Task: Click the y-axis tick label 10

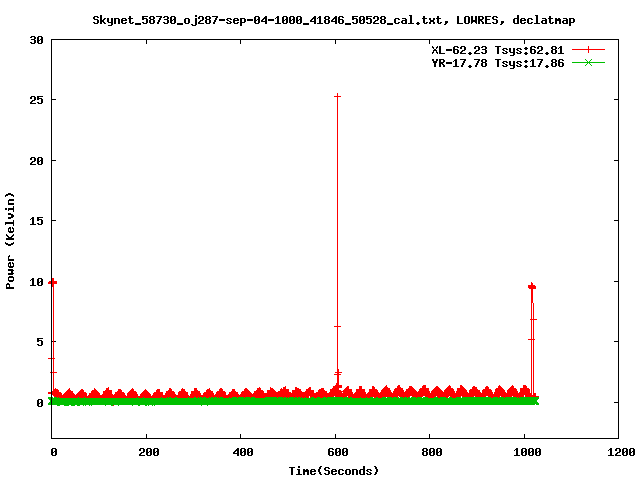Action: point(36,282)
